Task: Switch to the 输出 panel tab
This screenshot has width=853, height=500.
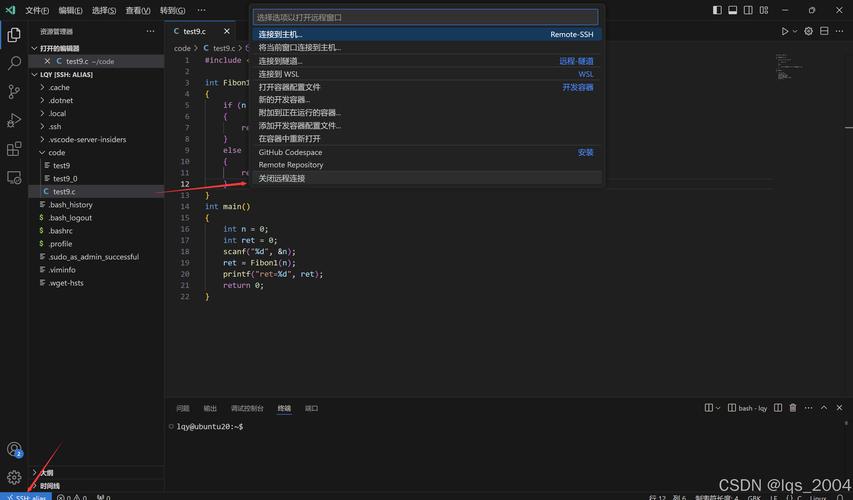Action: tap(210, 408)
